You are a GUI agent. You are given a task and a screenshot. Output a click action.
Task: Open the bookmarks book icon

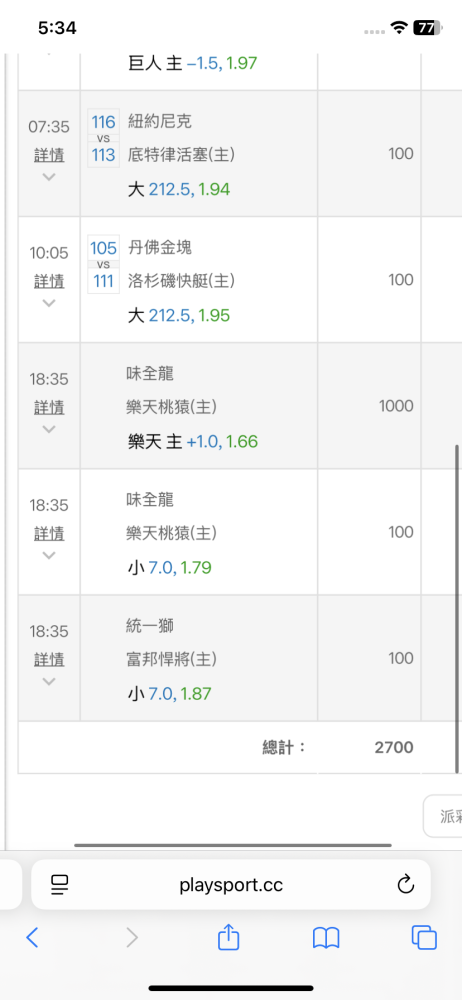(326, 938)
